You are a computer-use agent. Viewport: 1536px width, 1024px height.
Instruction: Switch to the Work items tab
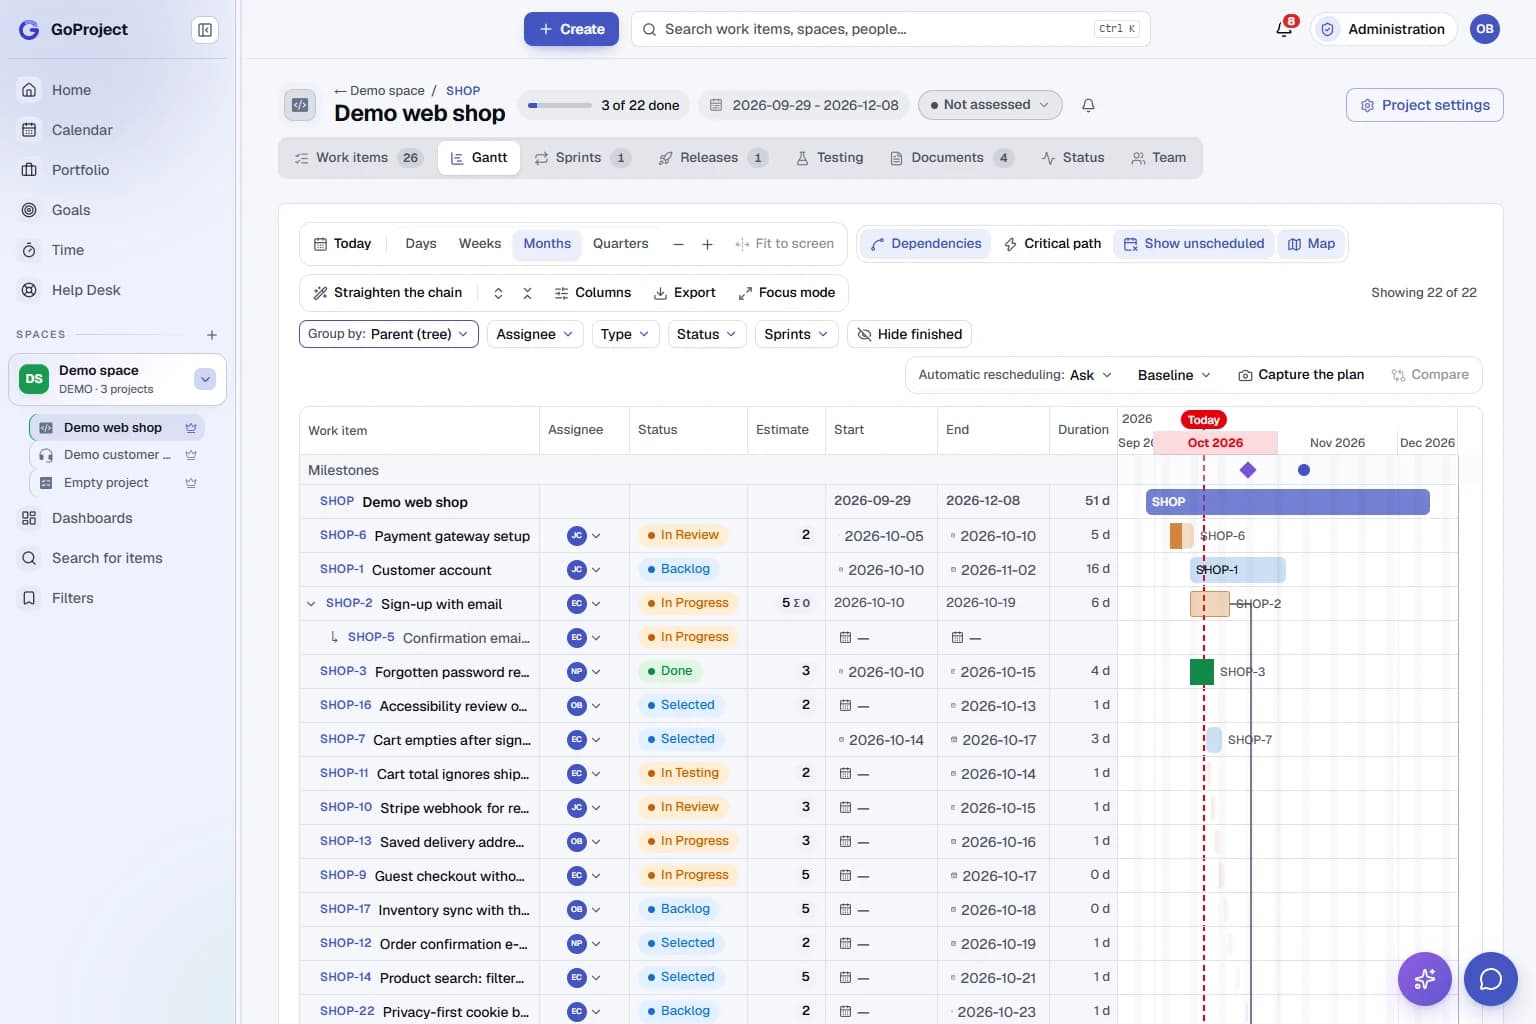coord(357,158)
